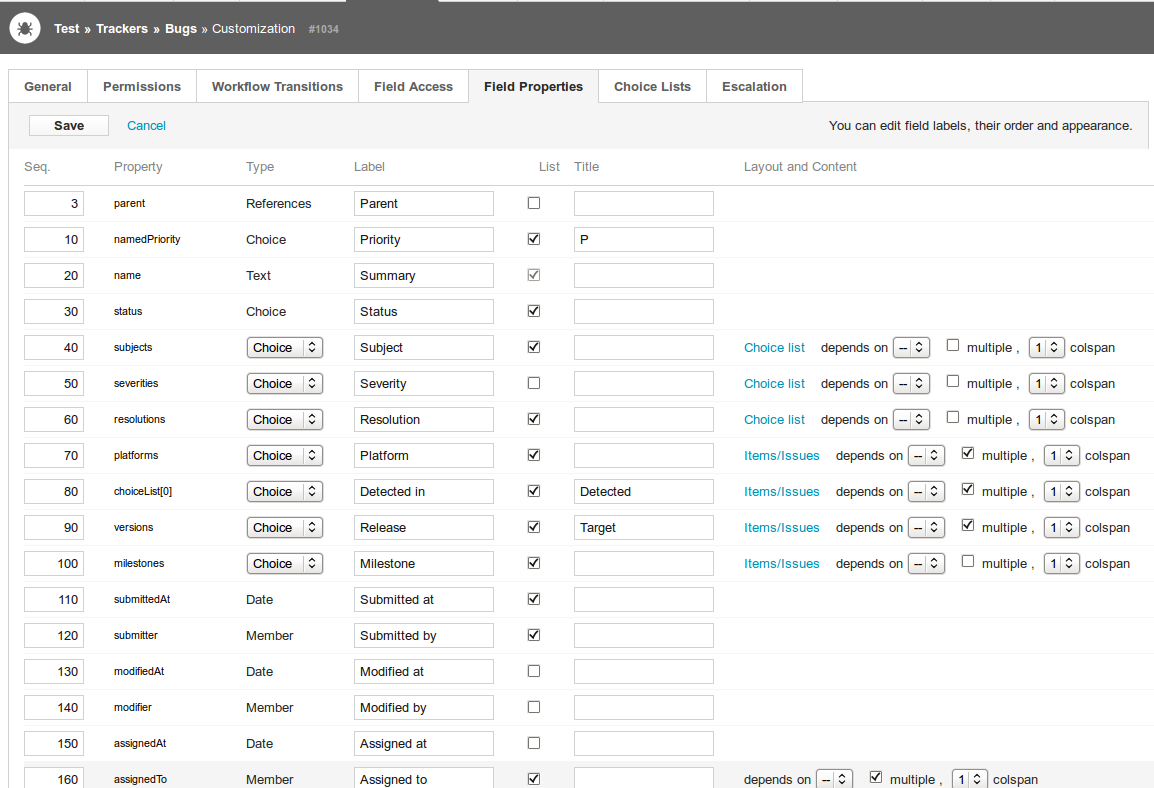Open colspan dropdown for versions row
This screenshot has width=1154, height=788.
coord(1062,528)
